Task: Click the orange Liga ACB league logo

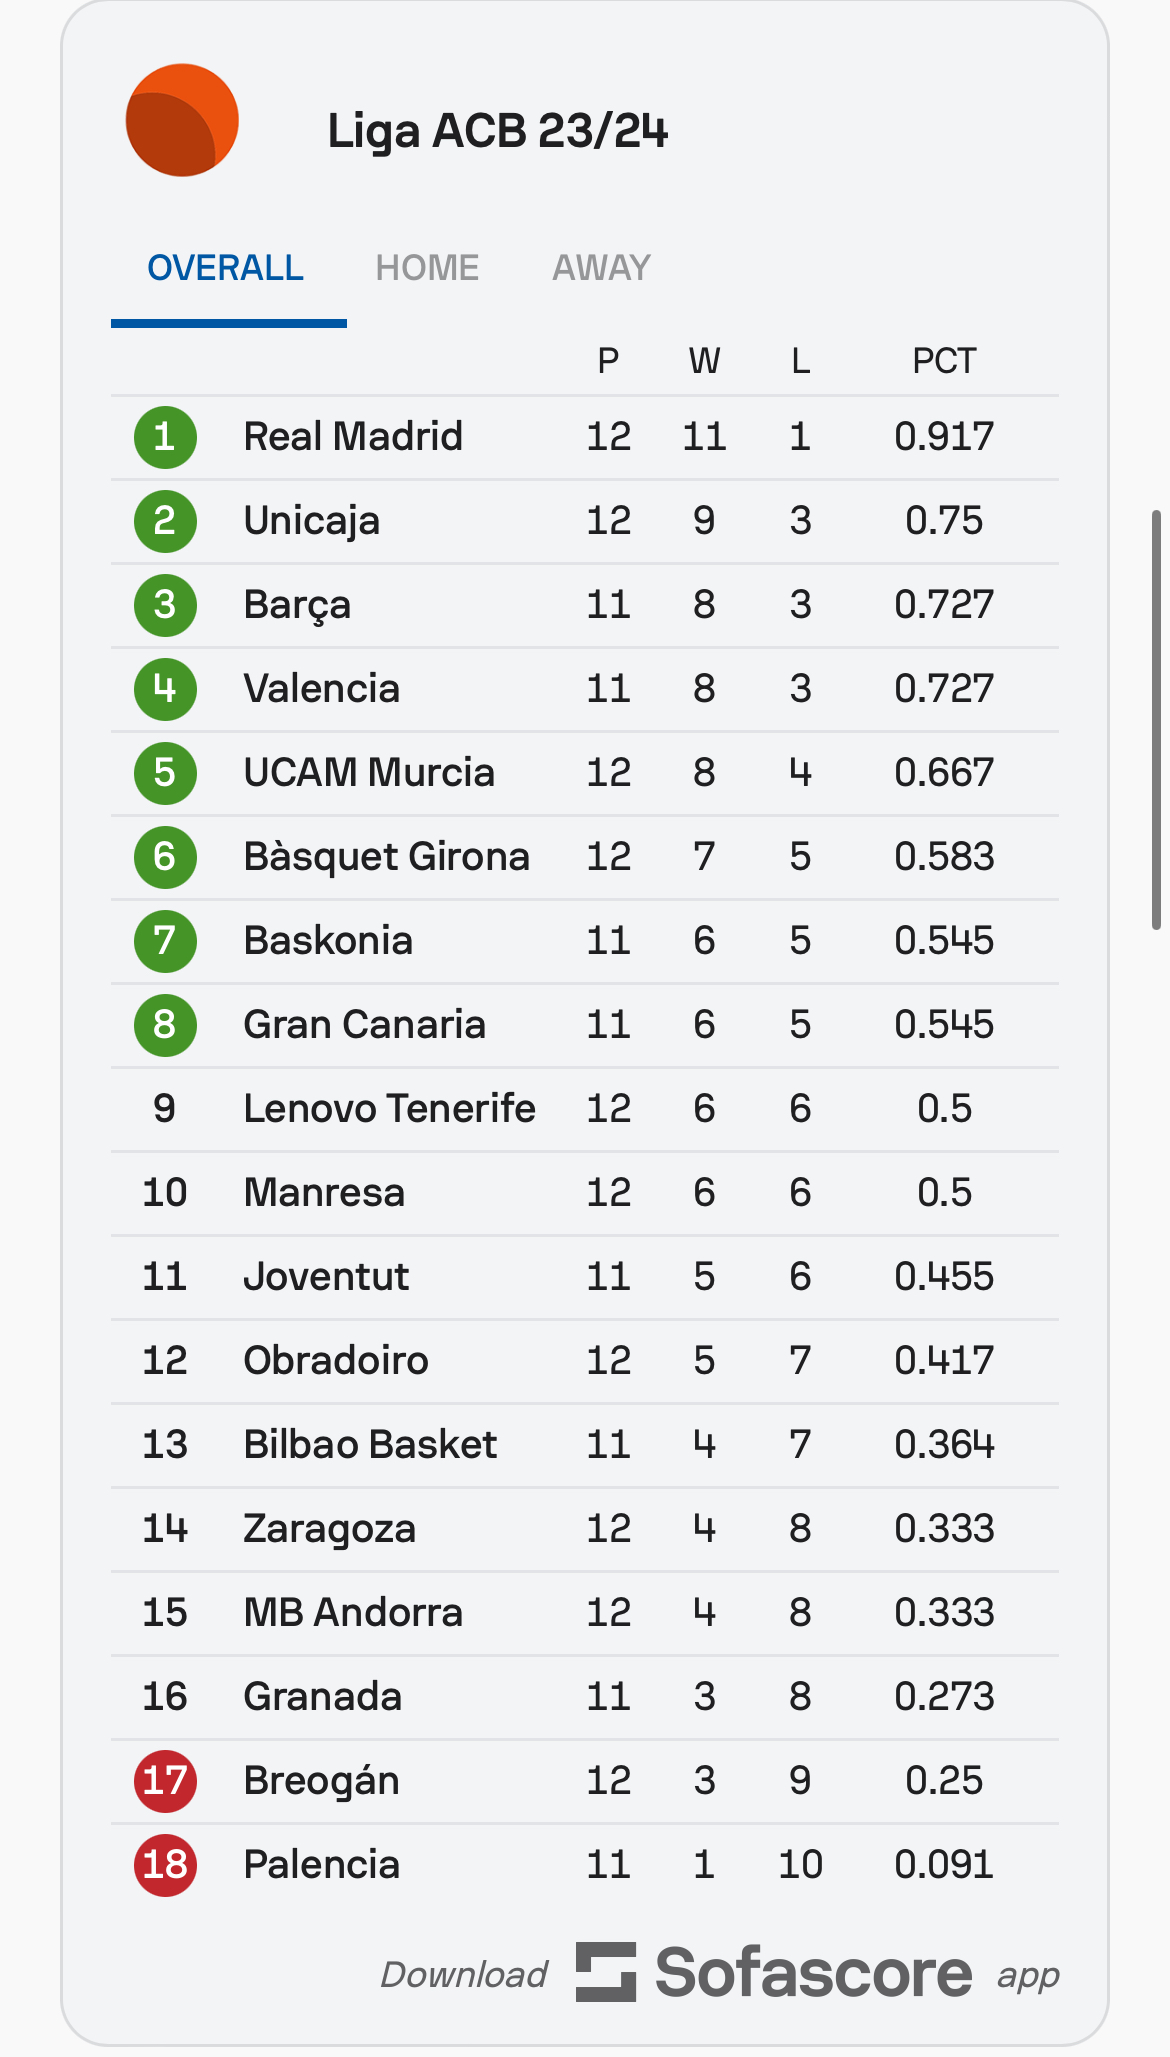Action: pos(182,121)
